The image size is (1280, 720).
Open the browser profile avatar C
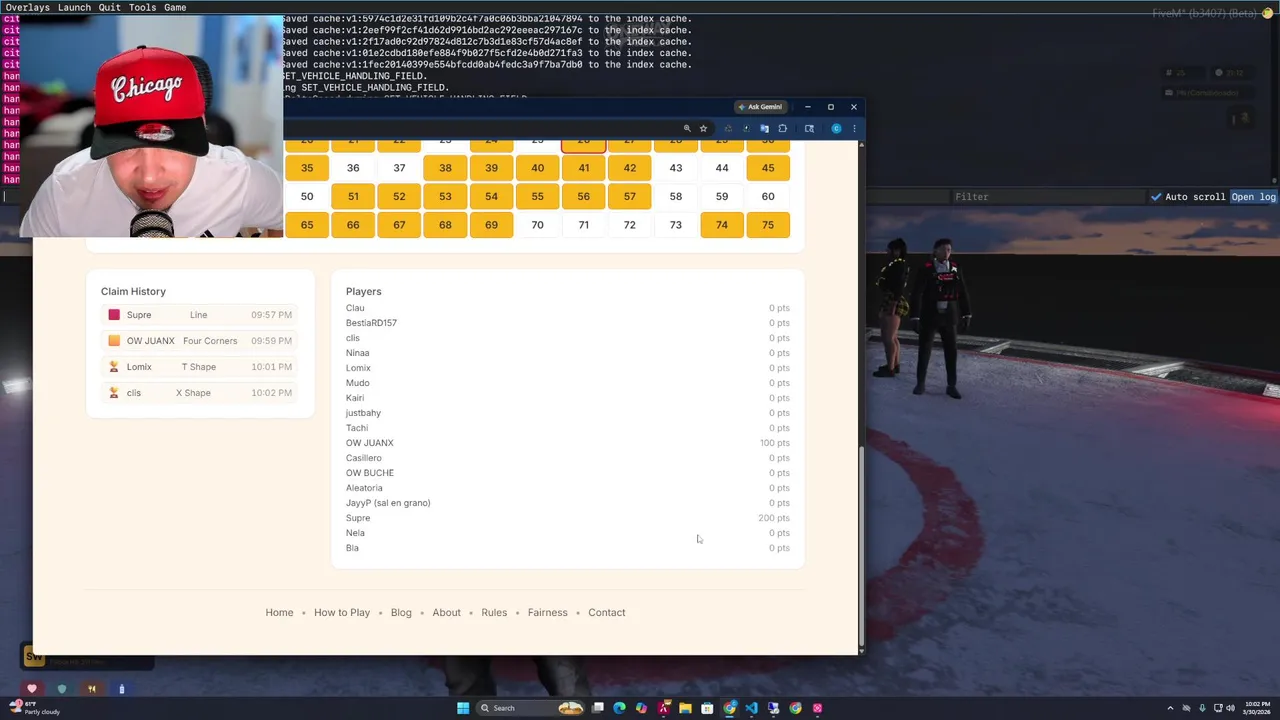[x=836, y=128]
